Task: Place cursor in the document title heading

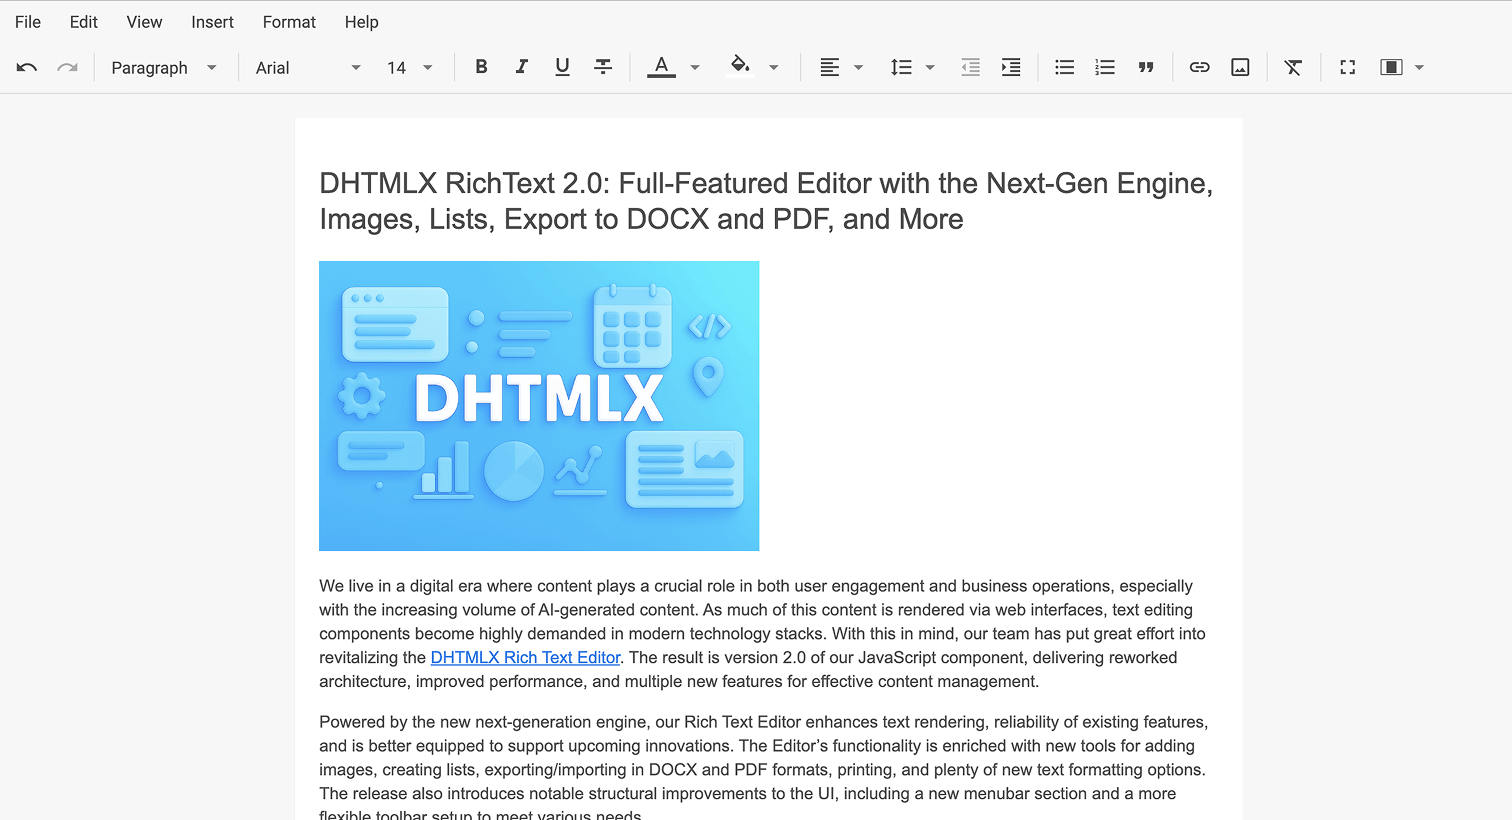Action: click(x=766, y=201)
